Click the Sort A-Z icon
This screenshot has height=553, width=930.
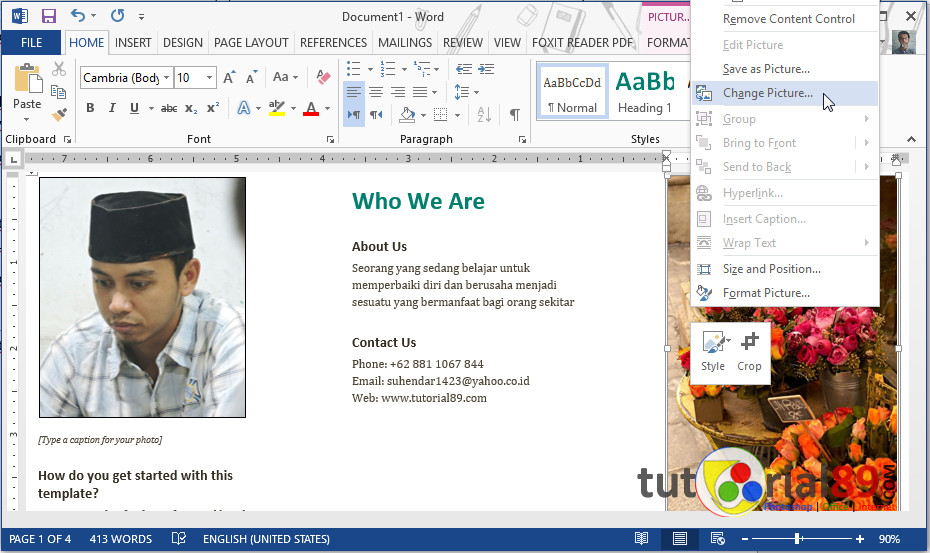484,115
